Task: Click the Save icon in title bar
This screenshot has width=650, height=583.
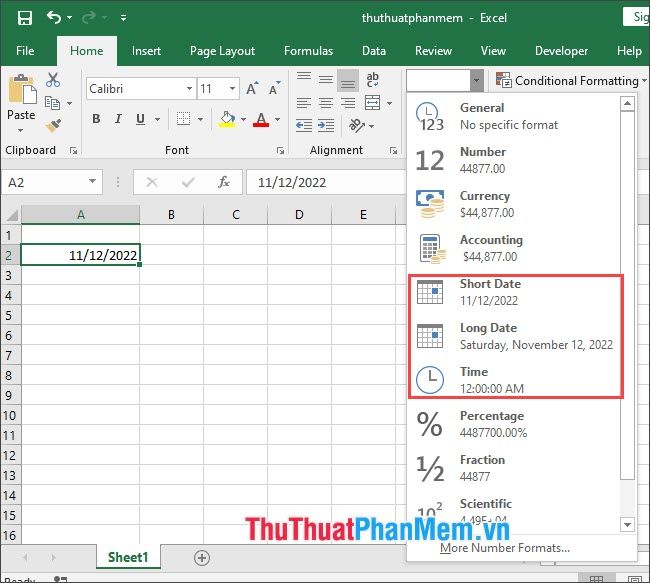Action: [x=24, y=18]
